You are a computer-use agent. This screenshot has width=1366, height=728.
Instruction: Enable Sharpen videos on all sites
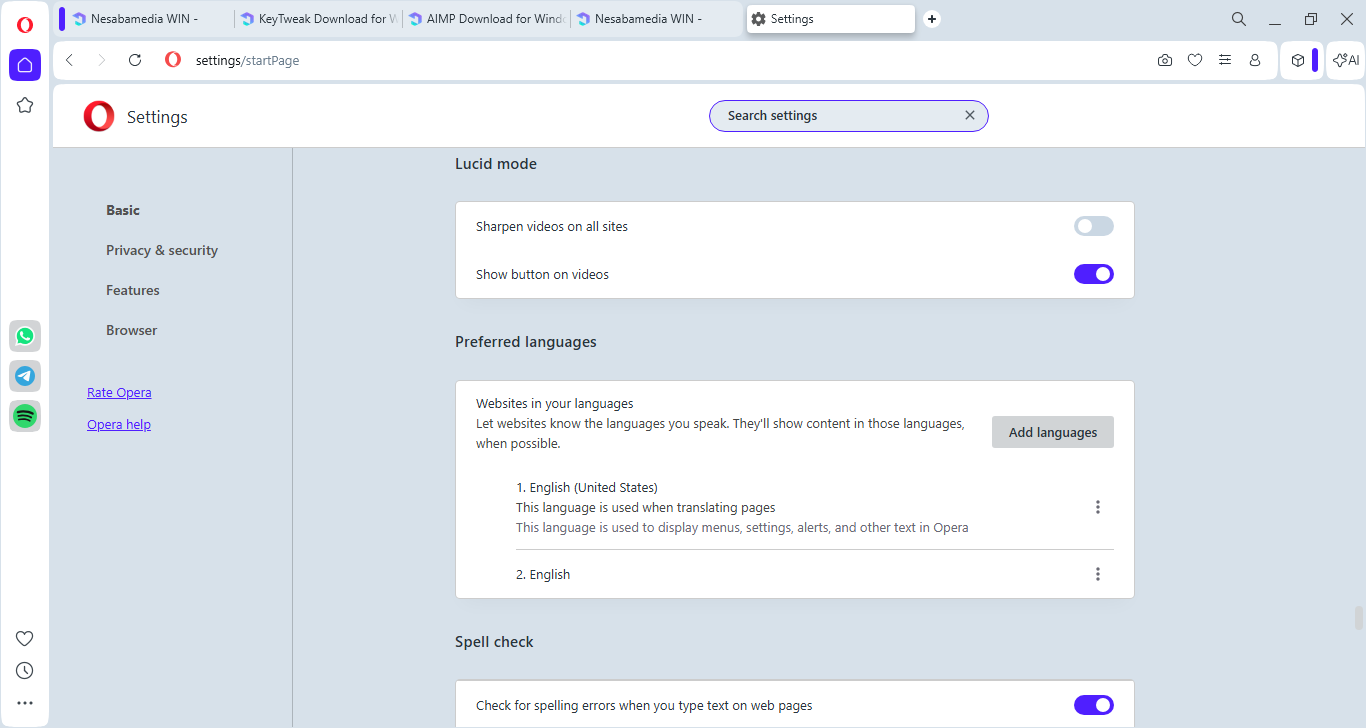pyautogui.click(x=1093, y=226)
